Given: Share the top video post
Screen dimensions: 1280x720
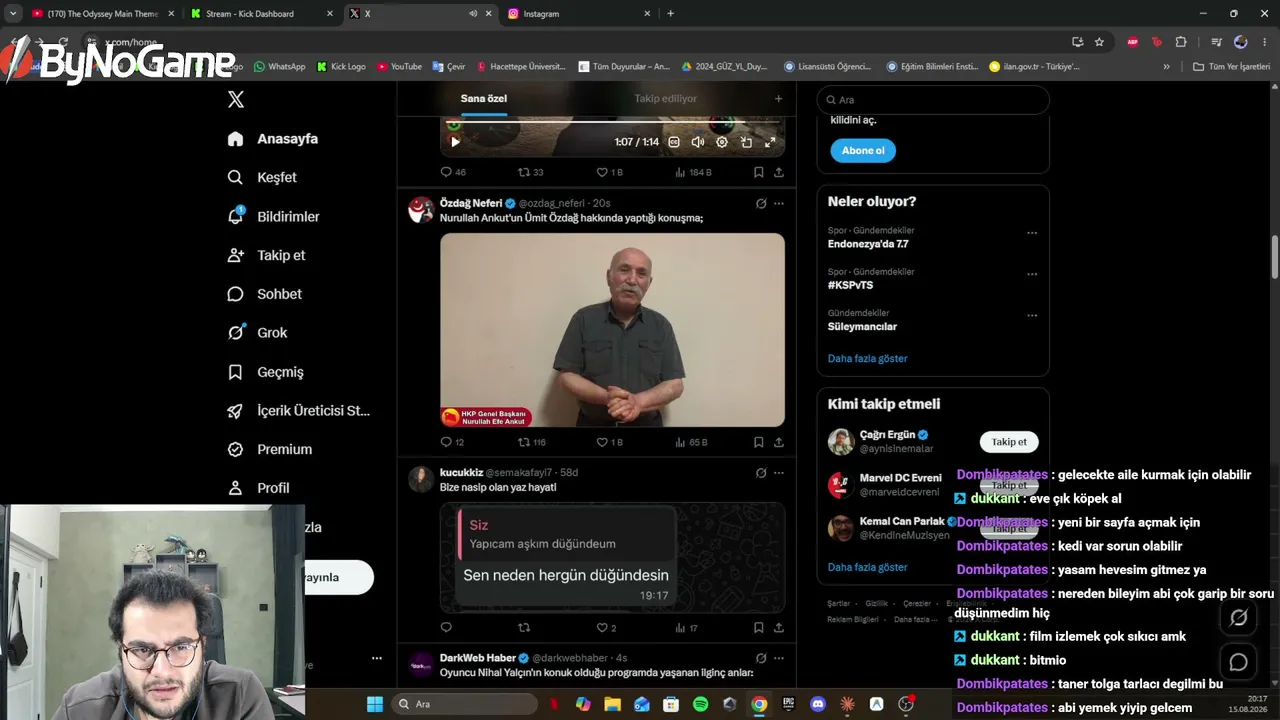Looking at the screenshot, I should [x=779, y=172].
